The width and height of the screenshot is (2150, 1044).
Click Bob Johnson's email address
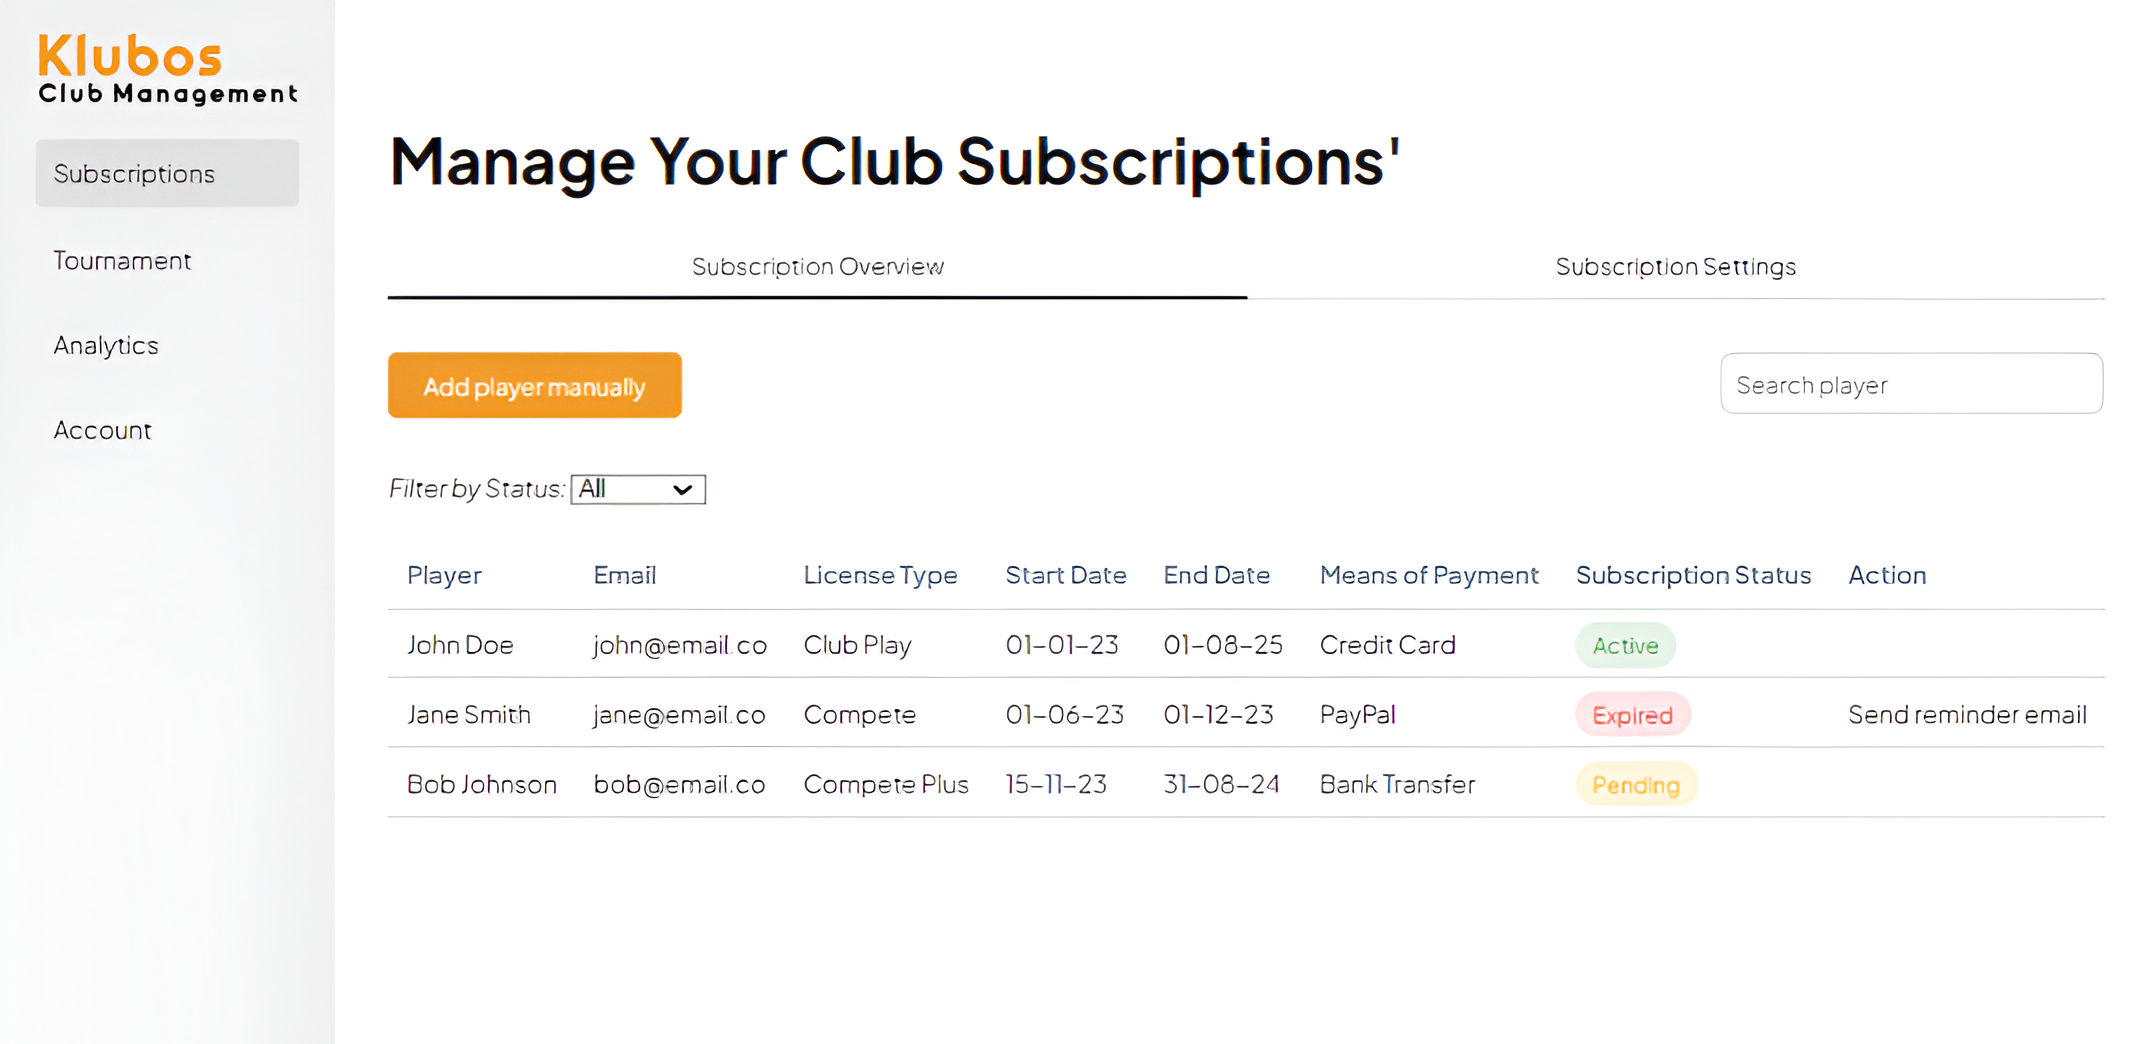(679, 784)
